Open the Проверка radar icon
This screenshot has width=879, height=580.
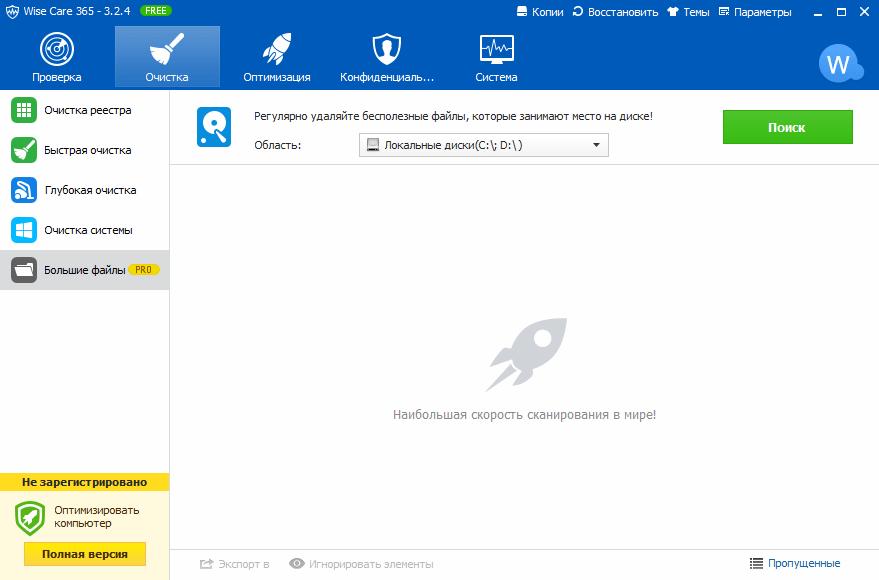click(57, 49)
